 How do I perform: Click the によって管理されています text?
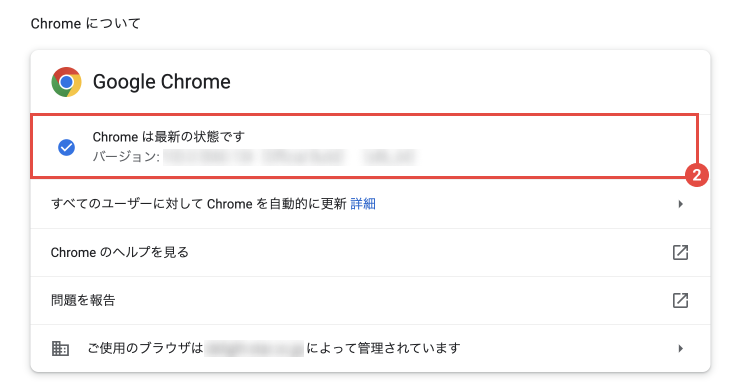click(383, 348)
